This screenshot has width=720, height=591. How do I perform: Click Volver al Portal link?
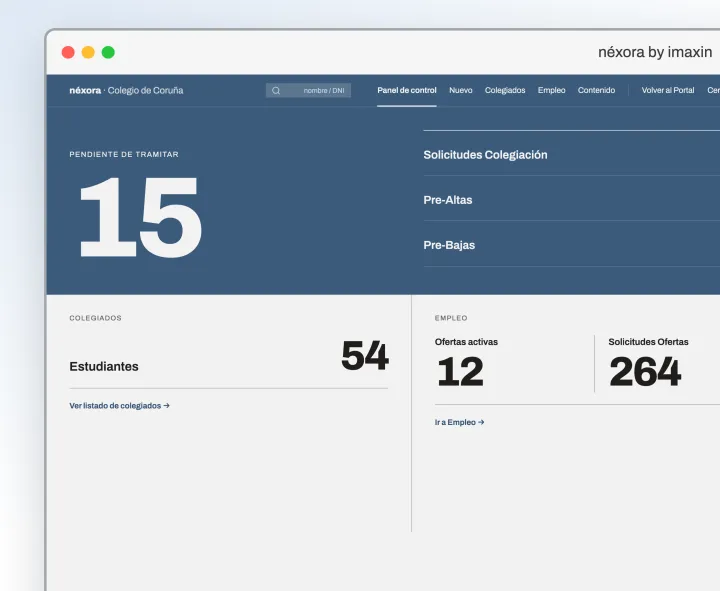pyautogui.click(x=668, y=90)
